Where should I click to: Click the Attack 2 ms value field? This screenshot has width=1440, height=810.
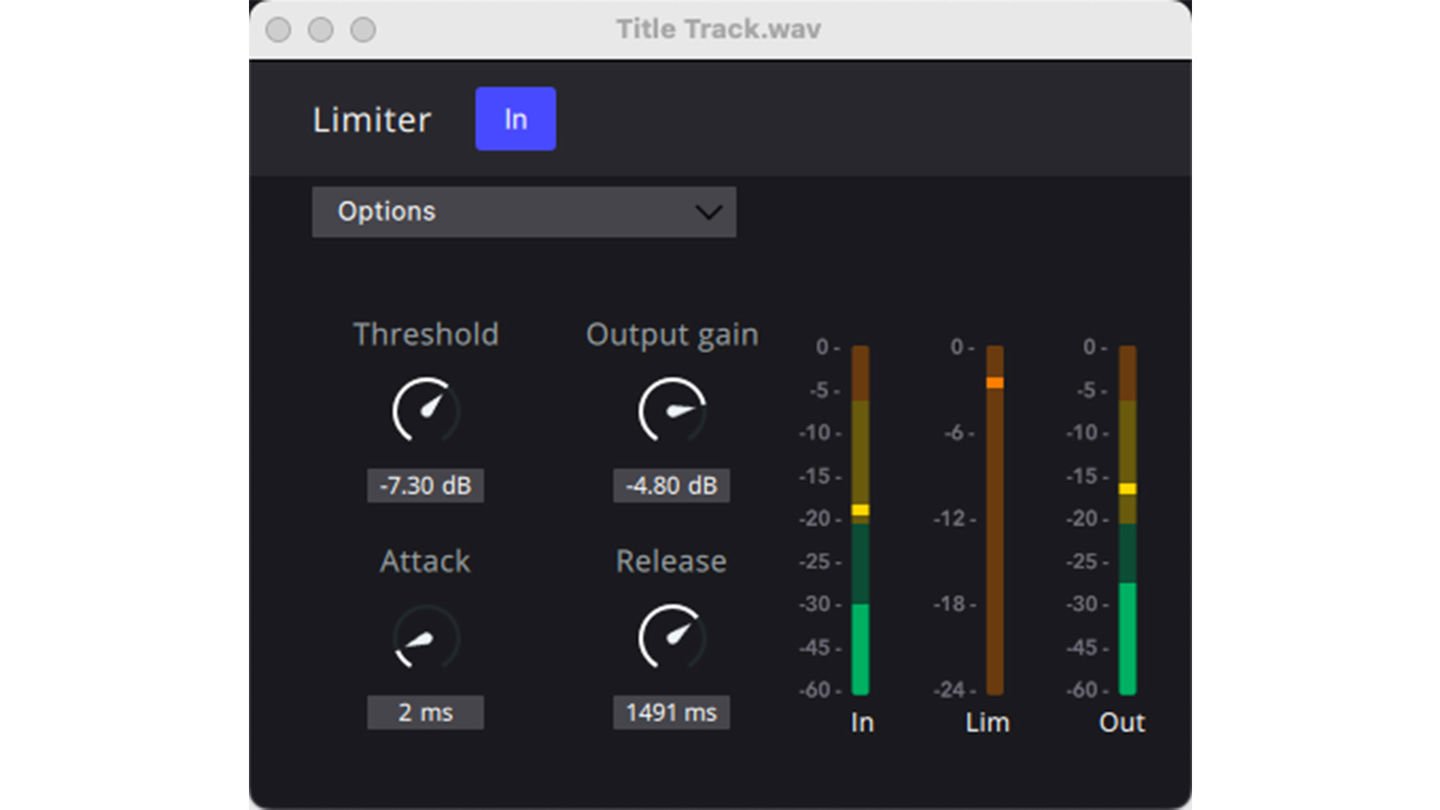tap(425, 713)
